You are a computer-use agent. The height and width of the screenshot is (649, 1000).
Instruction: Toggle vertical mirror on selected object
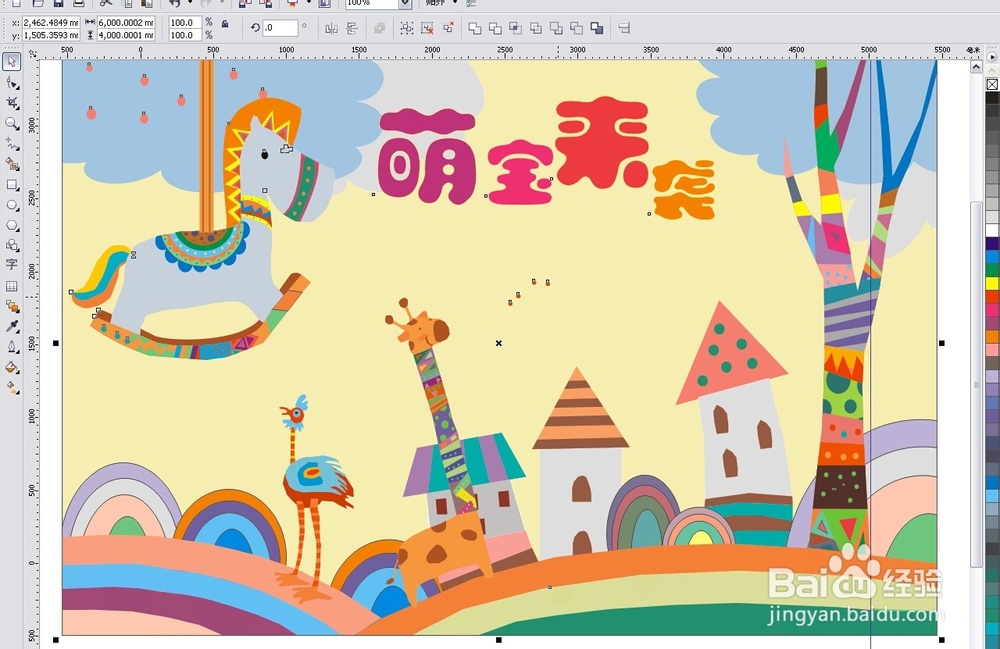pyautogui.click(x=350, y=27)
